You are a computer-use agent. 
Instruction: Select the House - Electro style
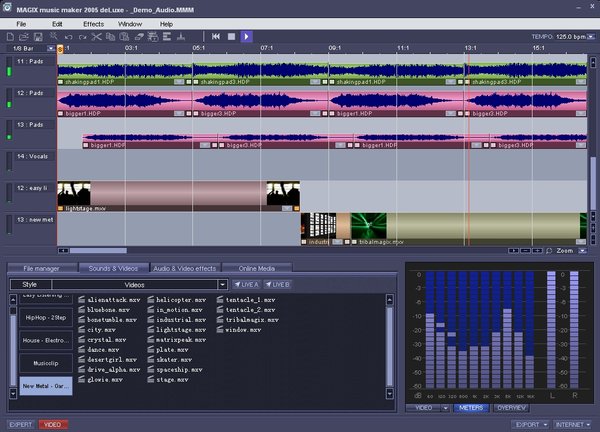(46, 340)
